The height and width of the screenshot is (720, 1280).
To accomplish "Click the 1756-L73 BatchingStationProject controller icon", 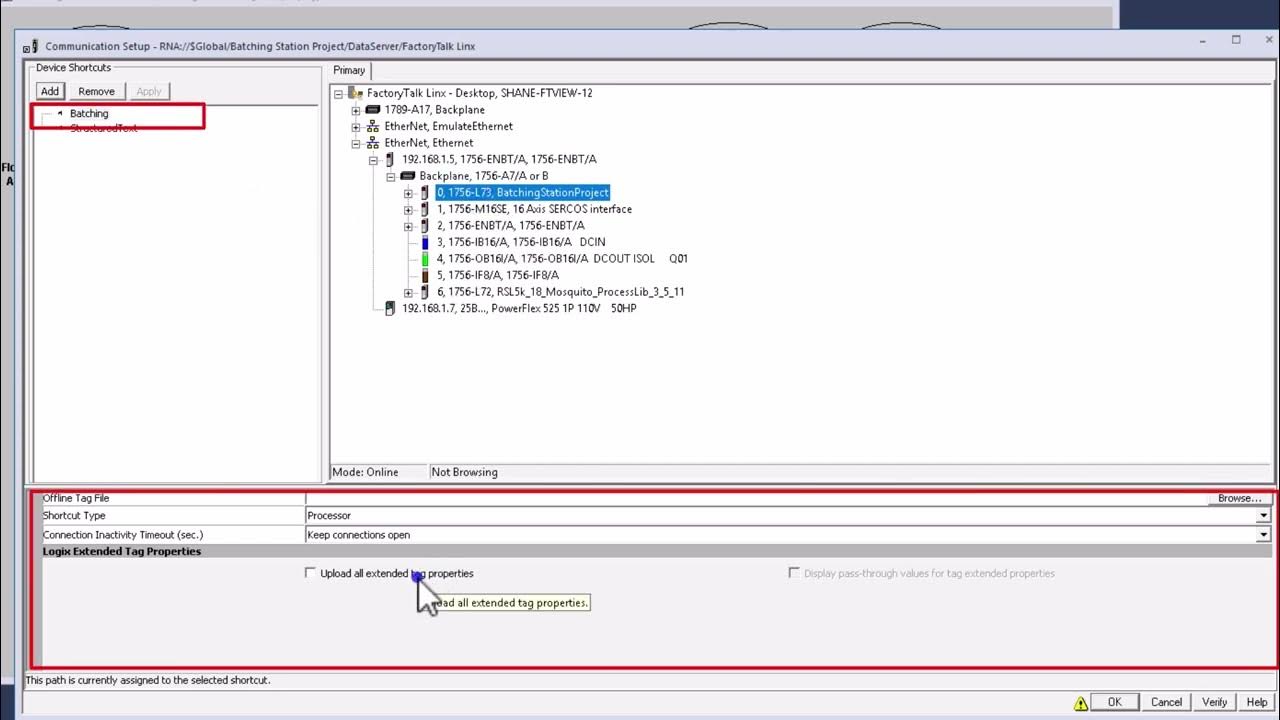I will click(425, 193).
